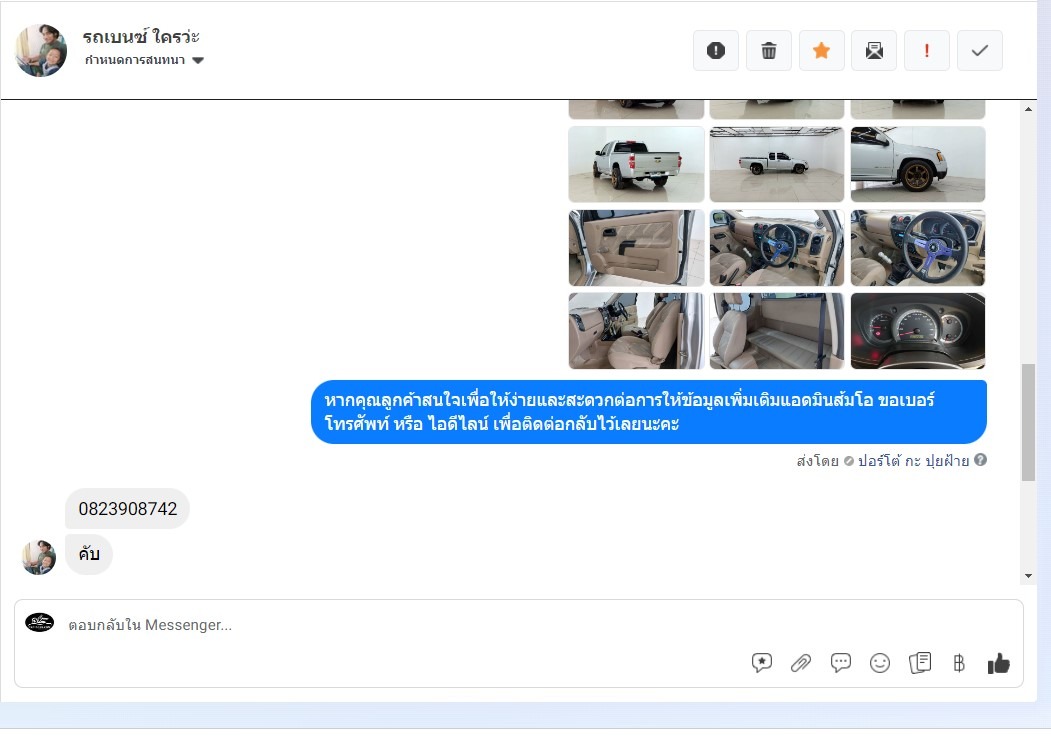Open wide dashboard with steering wheel photo
Image resolution: width=1051 pixels, height=749 pixels.
tap(777, 247)
